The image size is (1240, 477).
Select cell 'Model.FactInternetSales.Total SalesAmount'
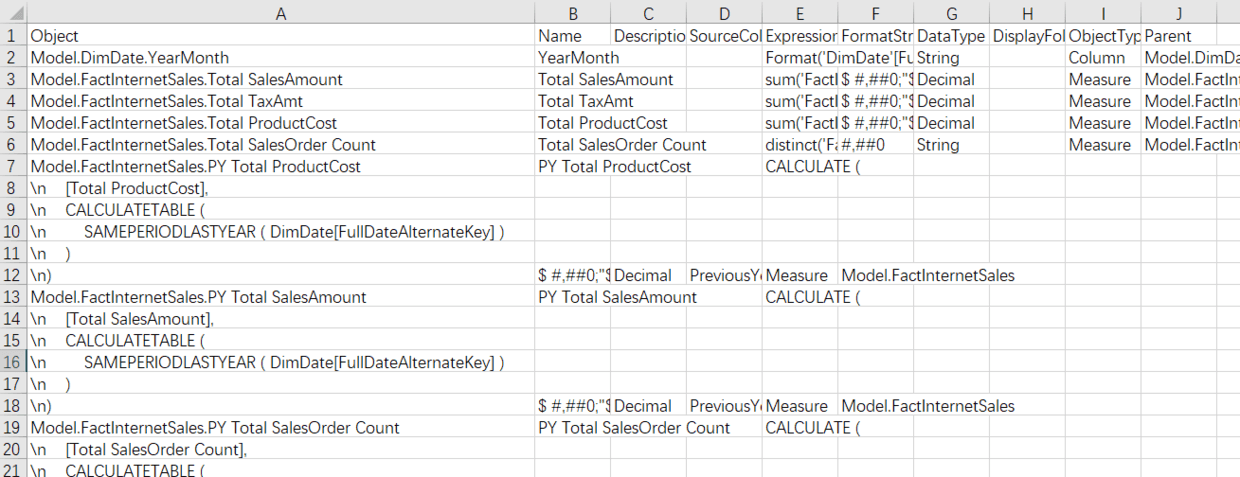[x=280, y=79]
